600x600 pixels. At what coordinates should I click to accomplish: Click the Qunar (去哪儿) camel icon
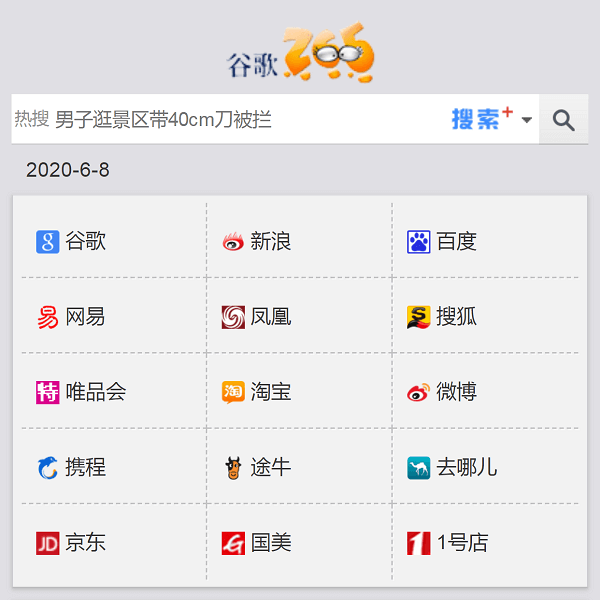pyautogui.click(x=419, y=468)
